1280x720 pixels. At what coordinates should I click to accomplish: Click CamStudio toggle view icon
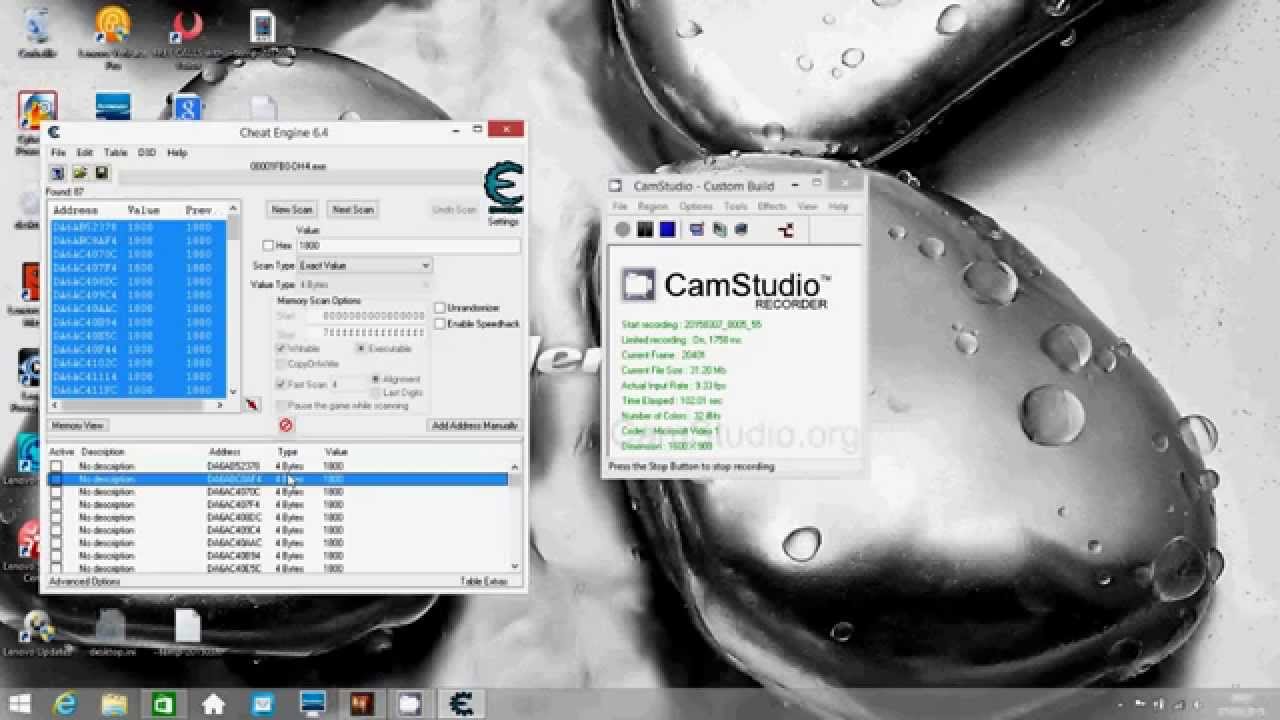(697, 229)
